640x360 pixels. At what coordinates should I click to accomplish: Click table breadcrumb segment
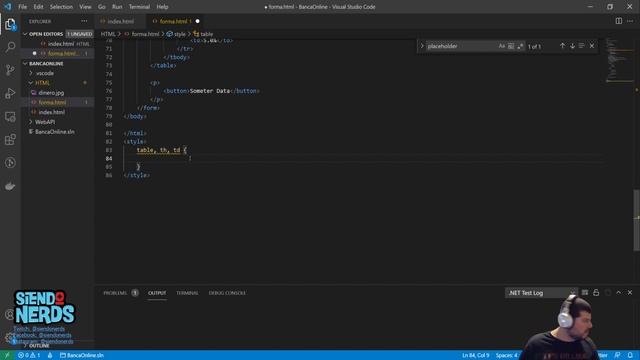203,34
